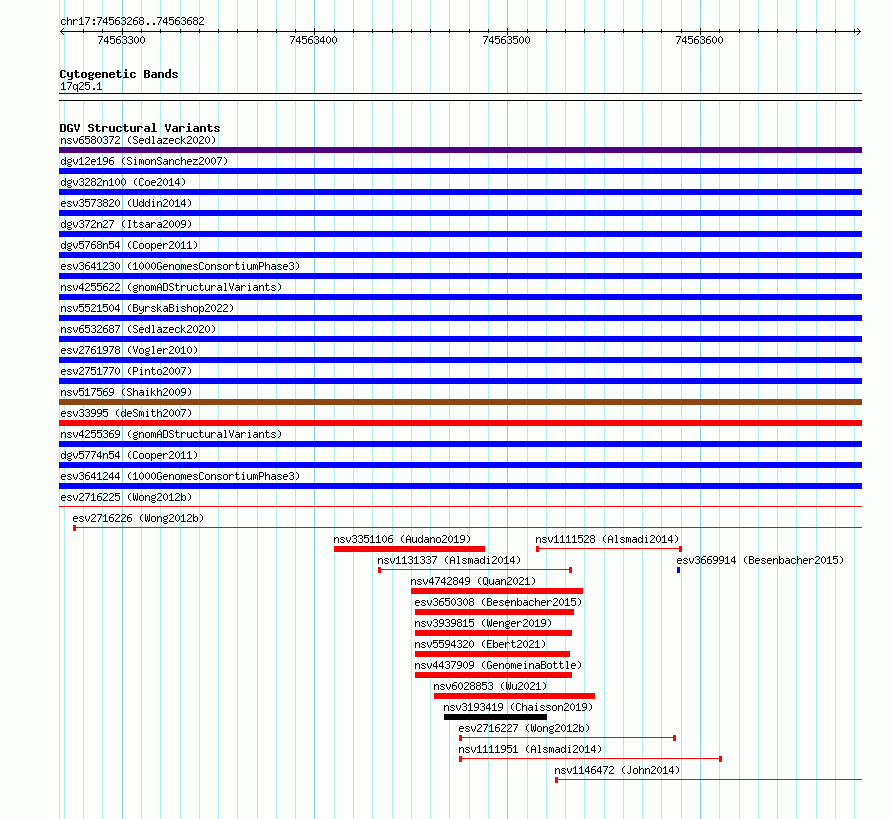Click the small blue esv3669914 marker

coord(678,570)
